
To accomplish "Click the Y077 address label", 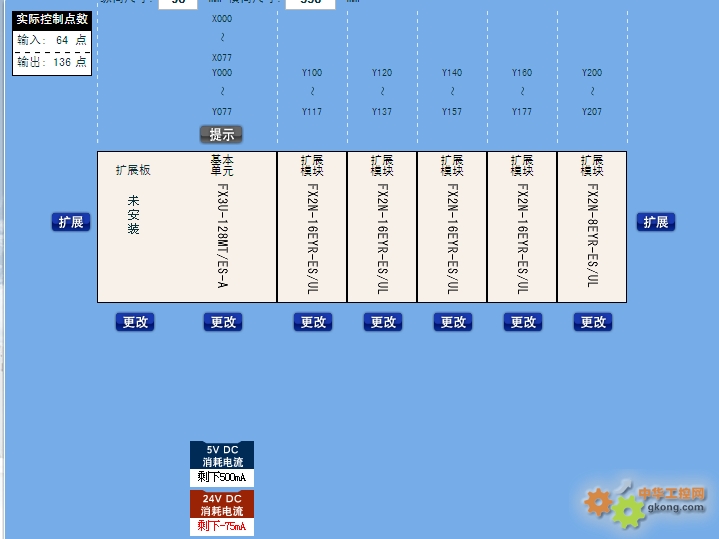I will (x=222, y=111).
